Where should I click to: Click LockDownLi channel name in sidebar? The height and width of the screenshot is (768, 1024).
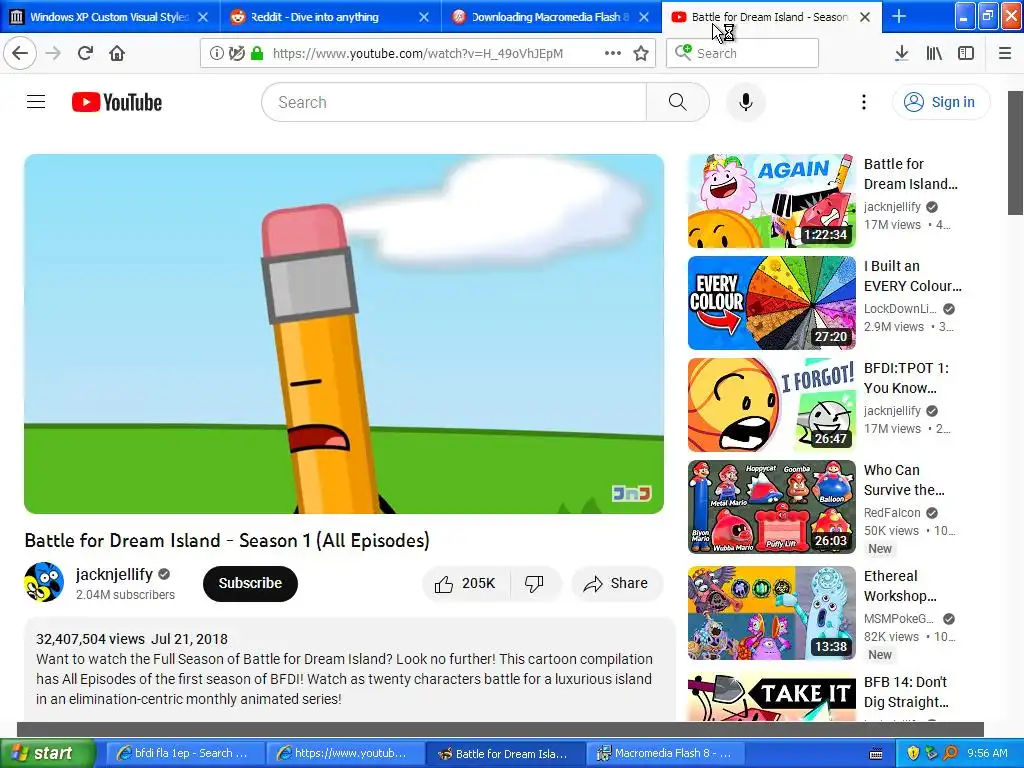[900, 309]
